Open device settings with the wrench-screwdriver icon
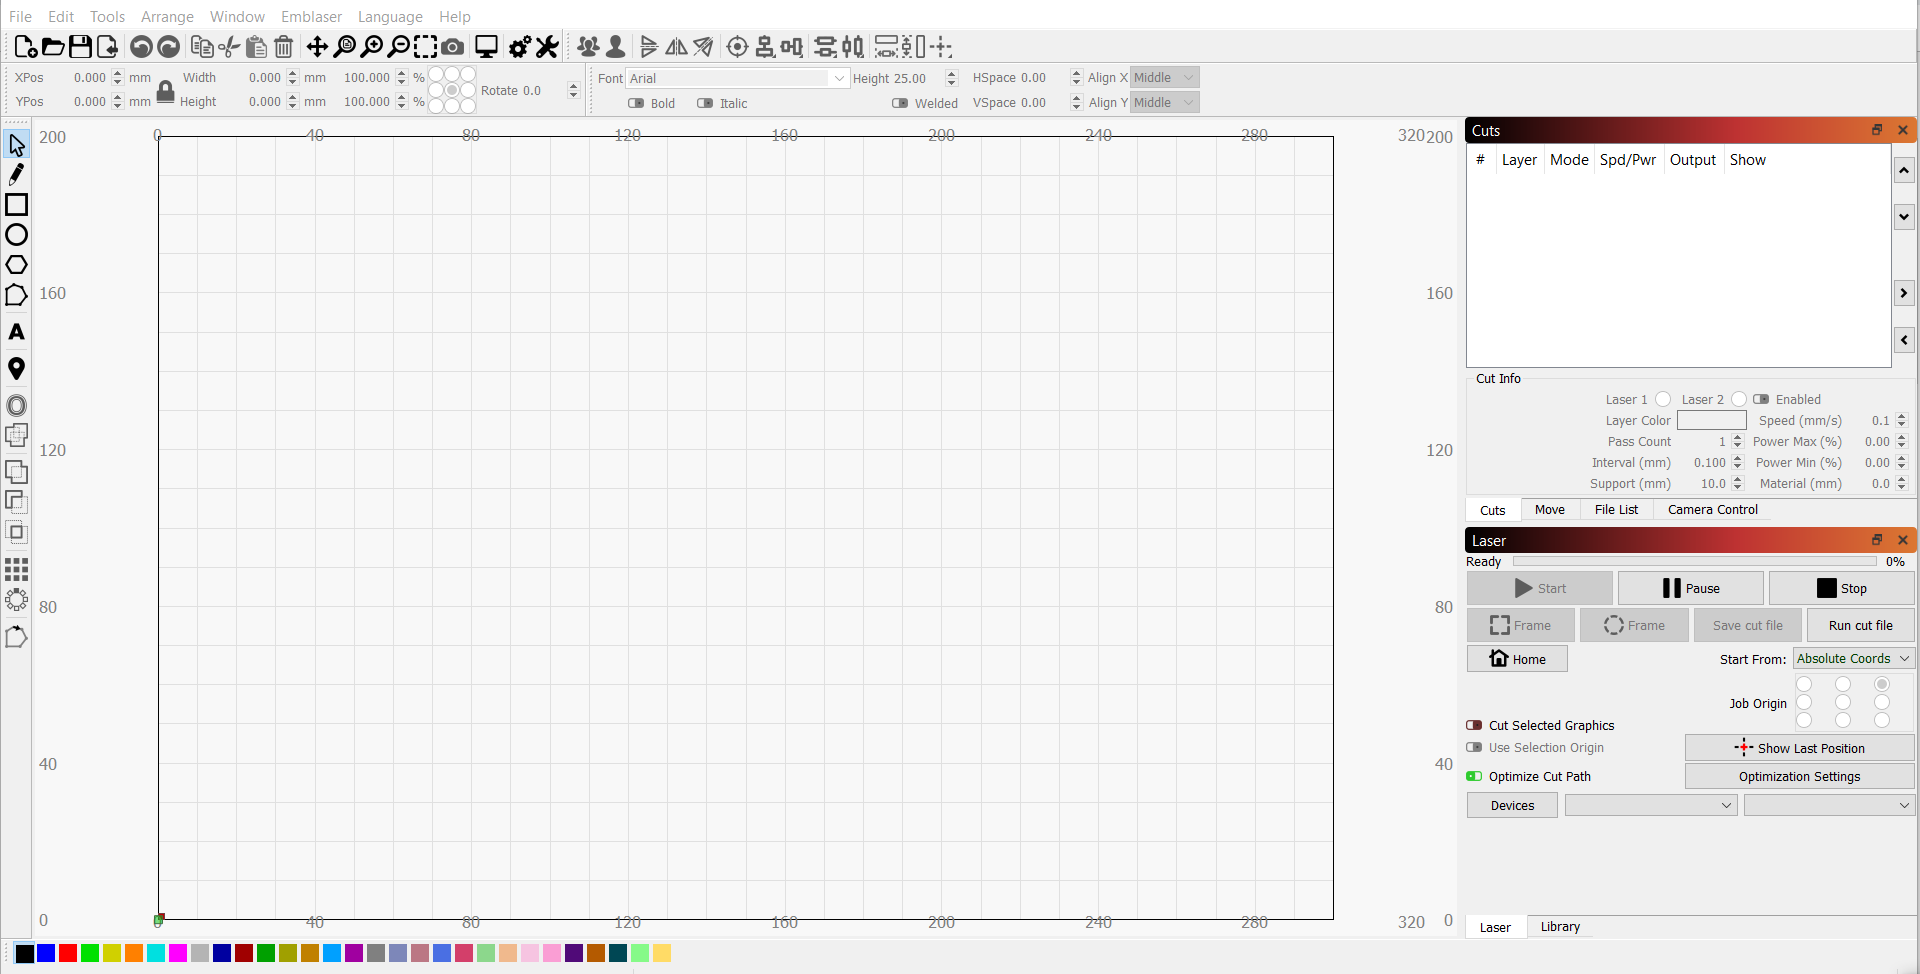This screenshot has height=974, width=1920. coord(547,46)
